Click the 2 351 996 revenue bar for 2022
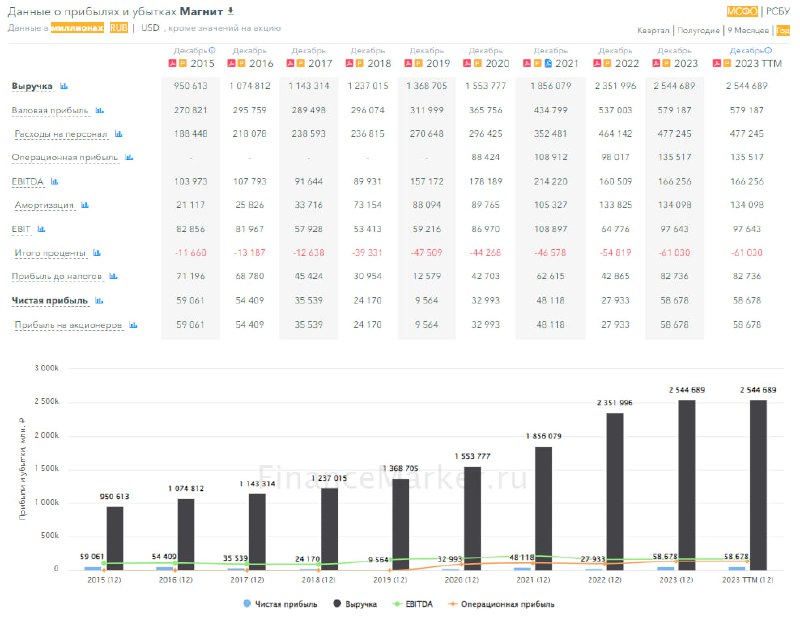 pos(615,491)
